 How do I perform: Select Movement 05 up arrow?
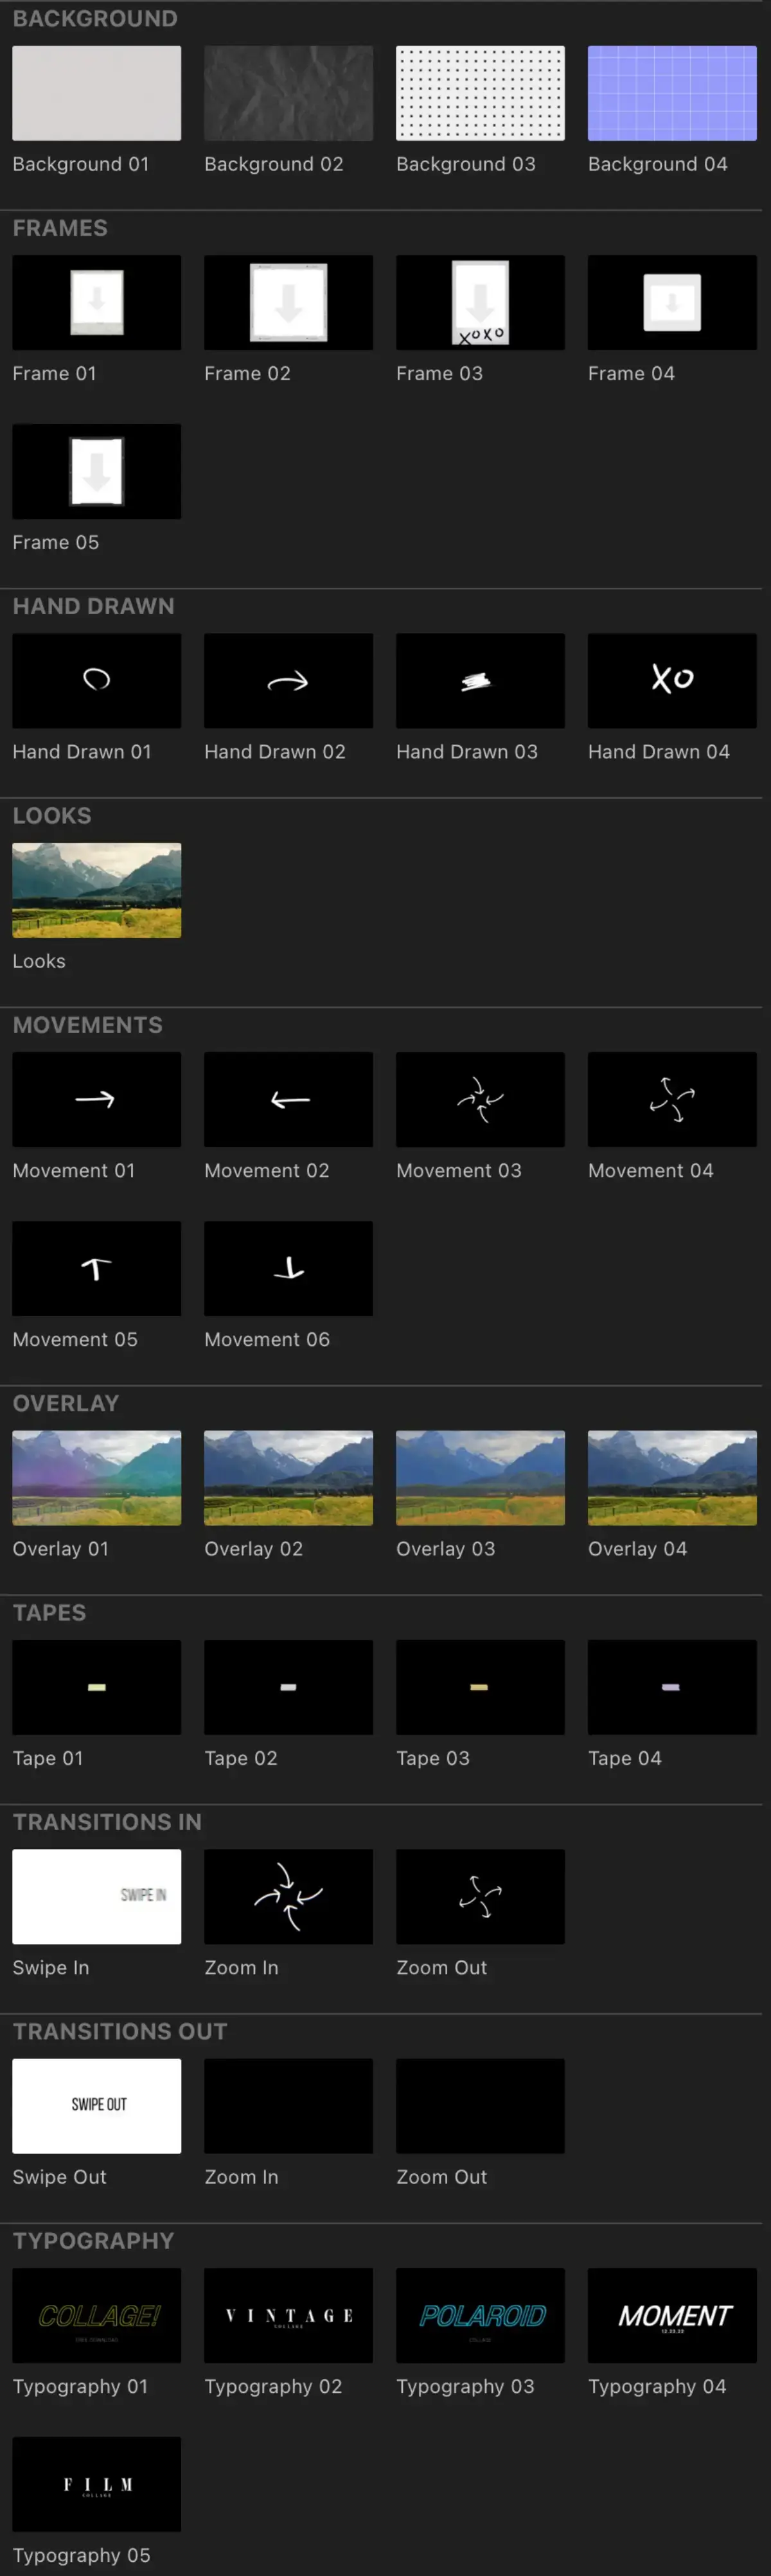[x=97, y=1268]
